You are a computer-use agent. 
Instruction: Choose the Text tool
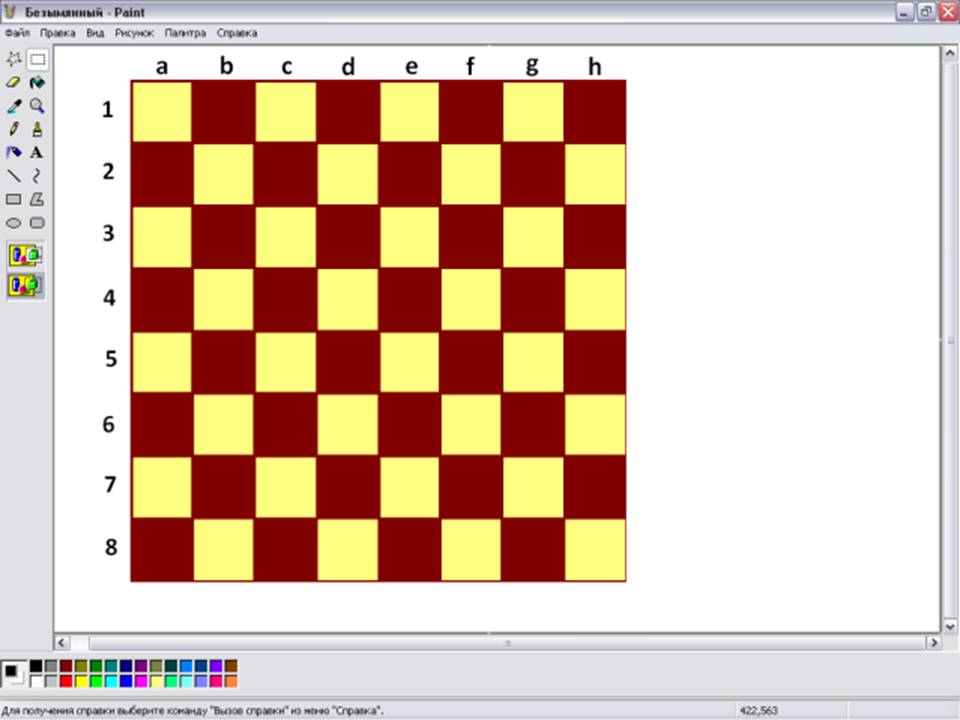coord(37,153)
